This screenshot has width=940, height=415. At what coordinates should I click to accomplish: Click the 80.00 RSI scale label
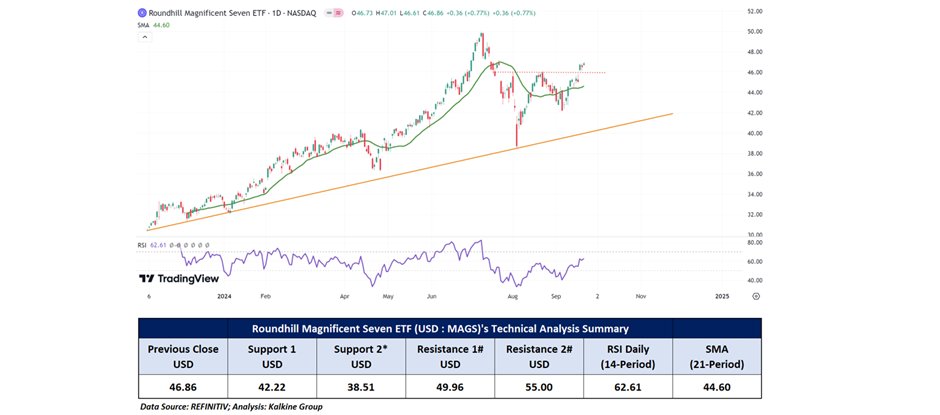755,243
